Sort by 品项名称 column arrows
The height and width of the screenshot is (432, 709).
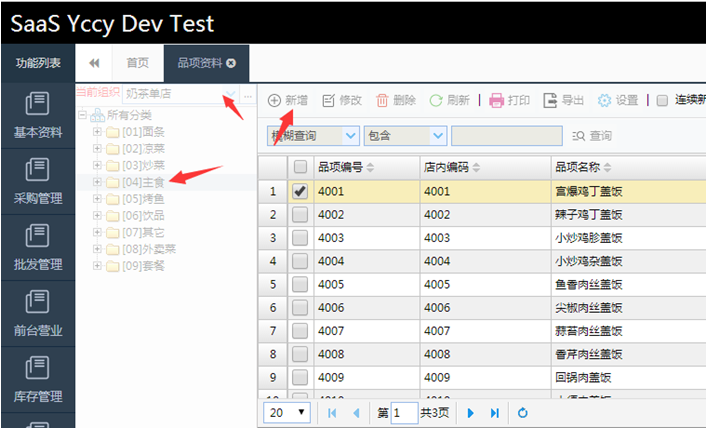click(607, 167)
